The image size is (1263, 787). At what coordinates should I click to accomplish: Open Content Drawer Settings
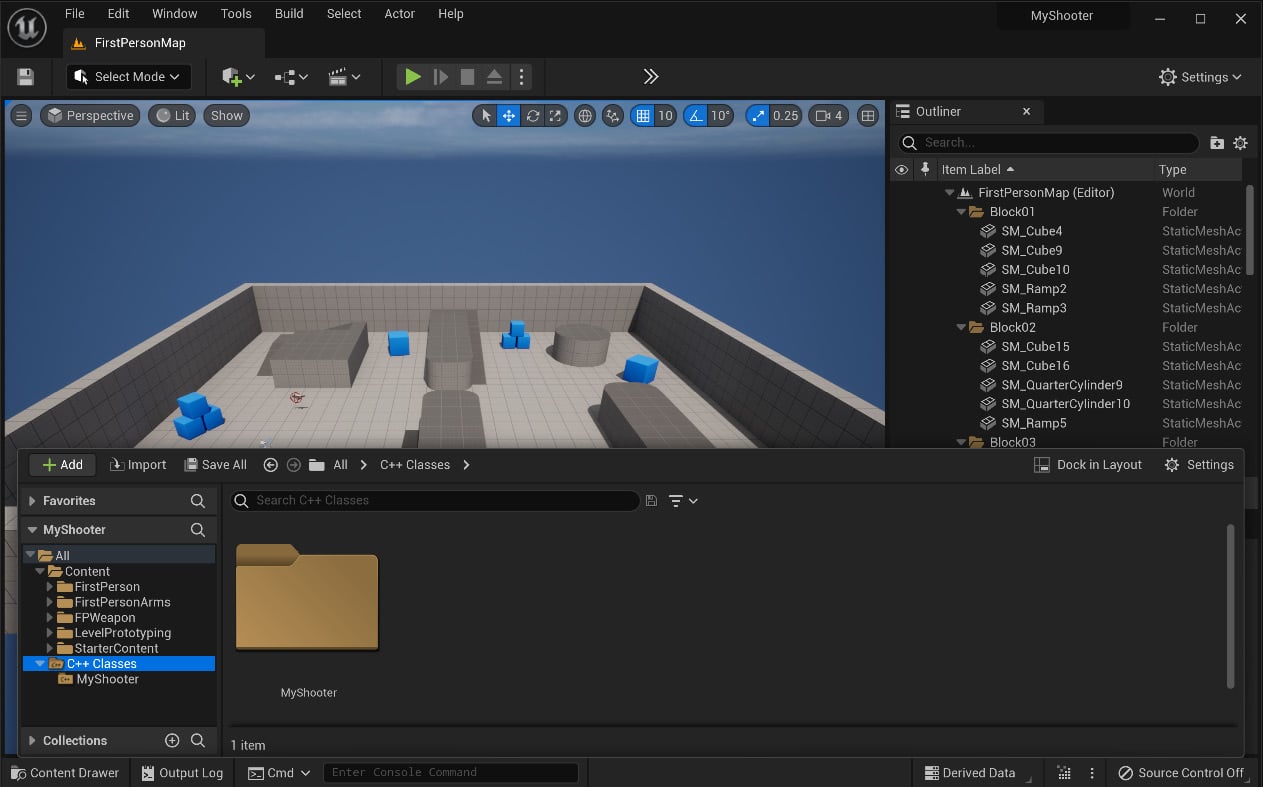(1199, 465)
